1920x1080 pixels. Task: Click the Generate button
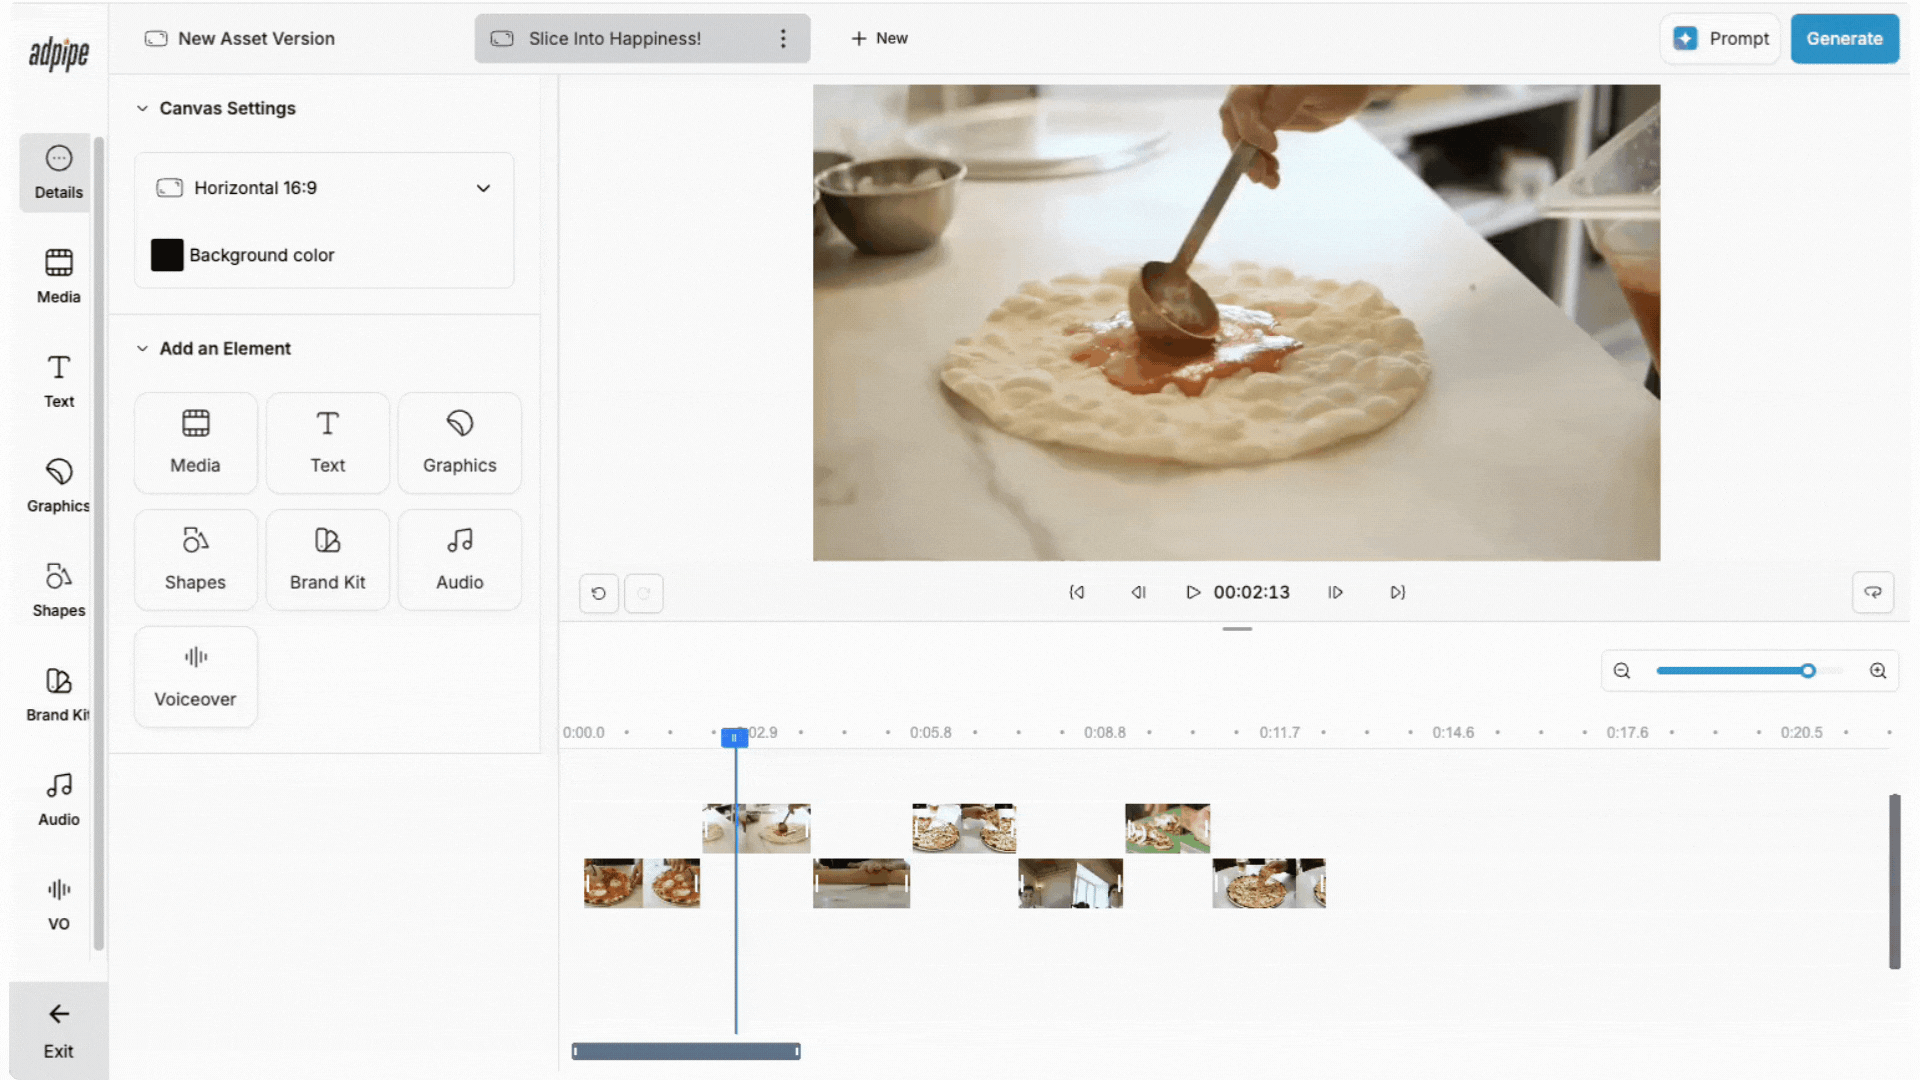coord(1844,38)
